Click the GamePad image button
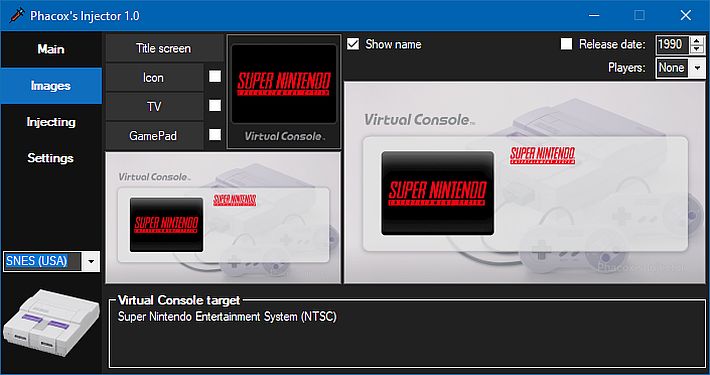 pos(154,136)
